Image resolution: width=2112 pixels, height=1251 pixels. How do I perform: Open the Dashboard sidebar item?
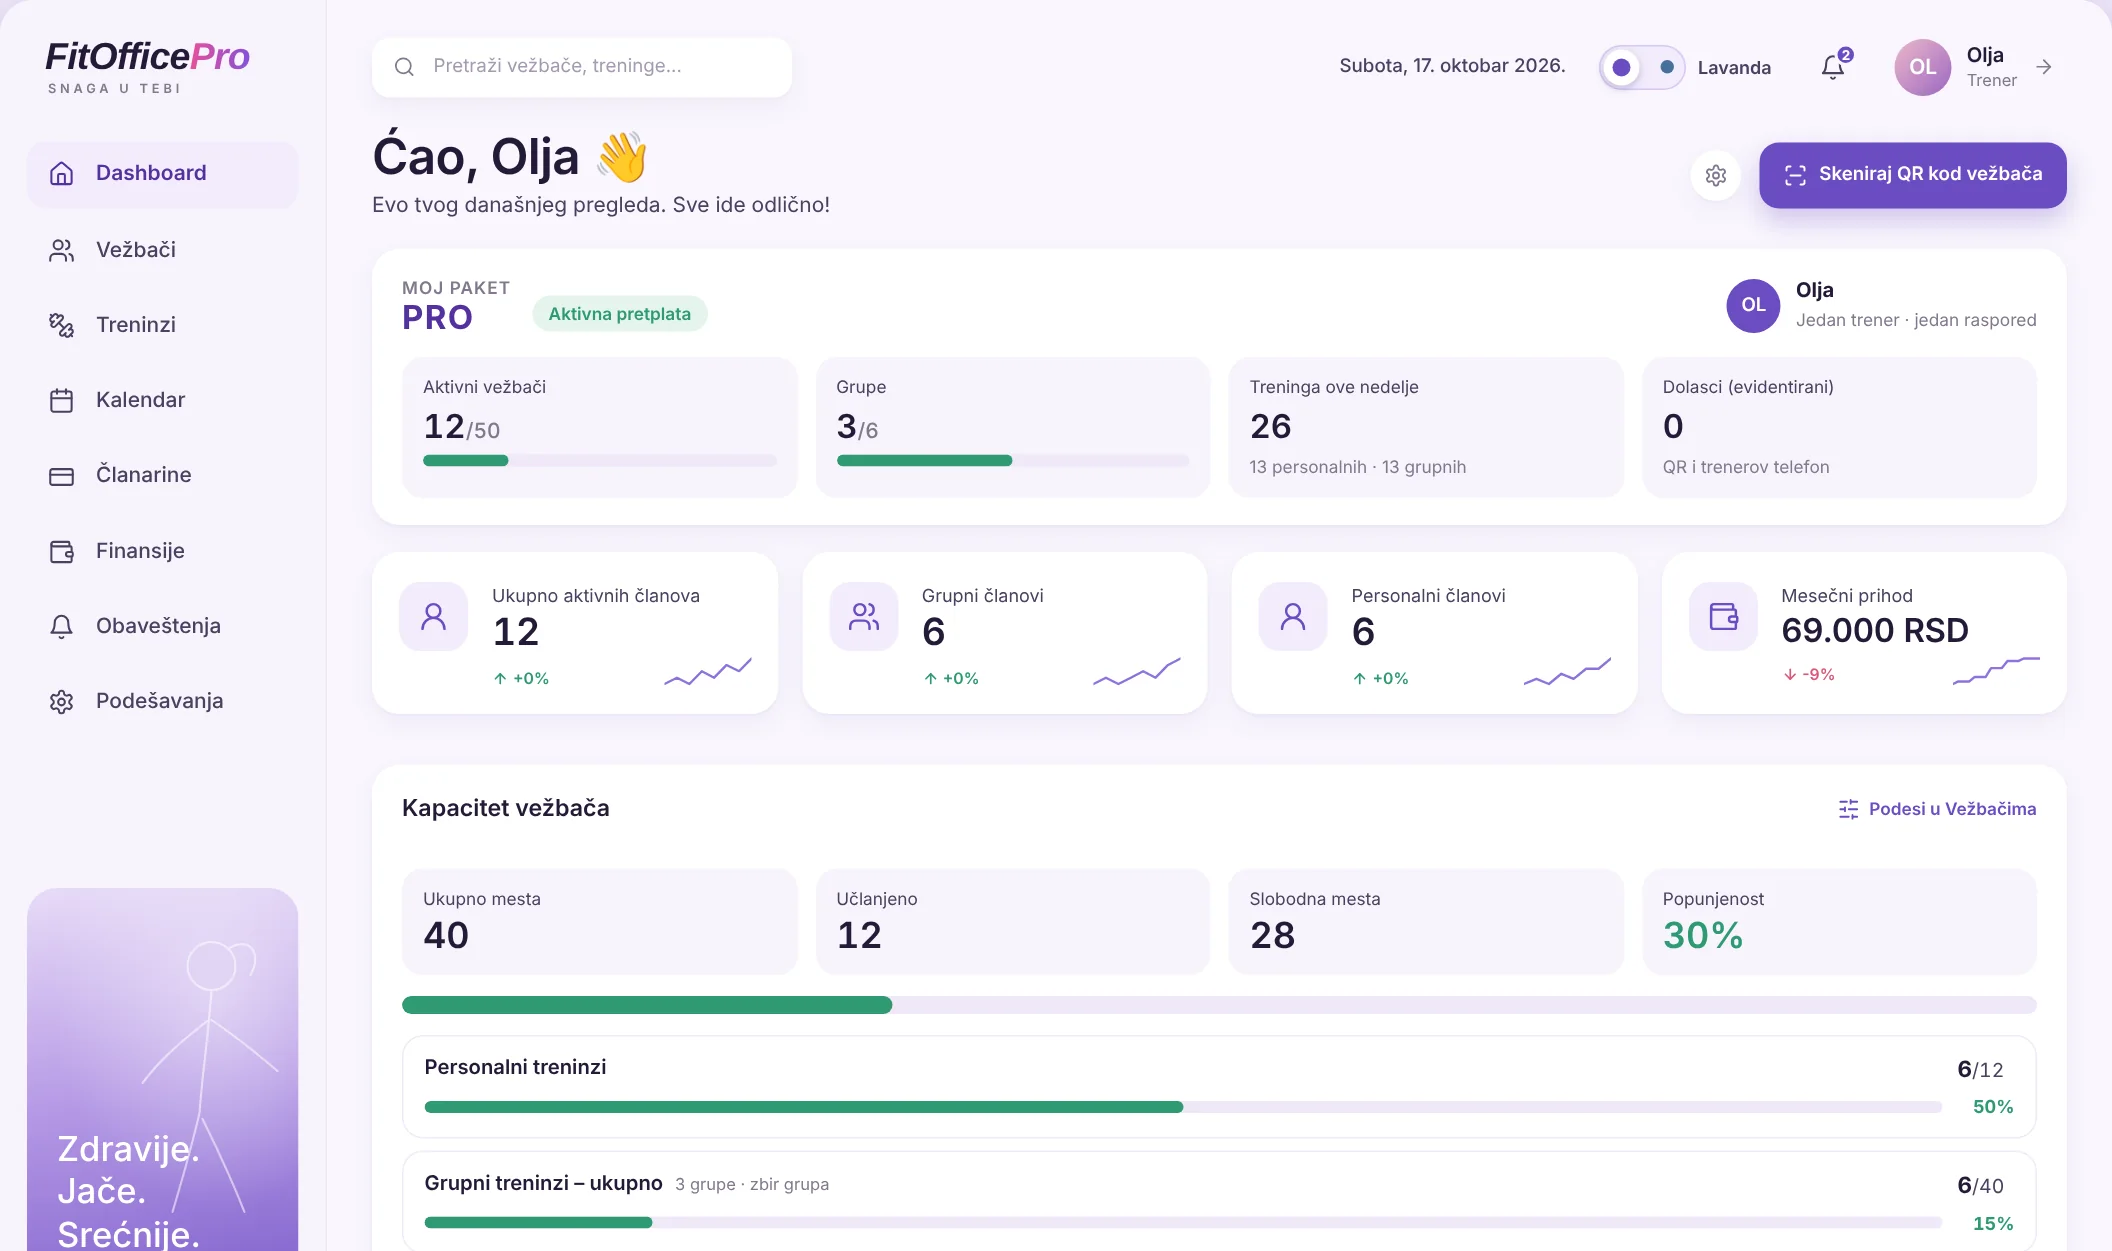point(162,174)
